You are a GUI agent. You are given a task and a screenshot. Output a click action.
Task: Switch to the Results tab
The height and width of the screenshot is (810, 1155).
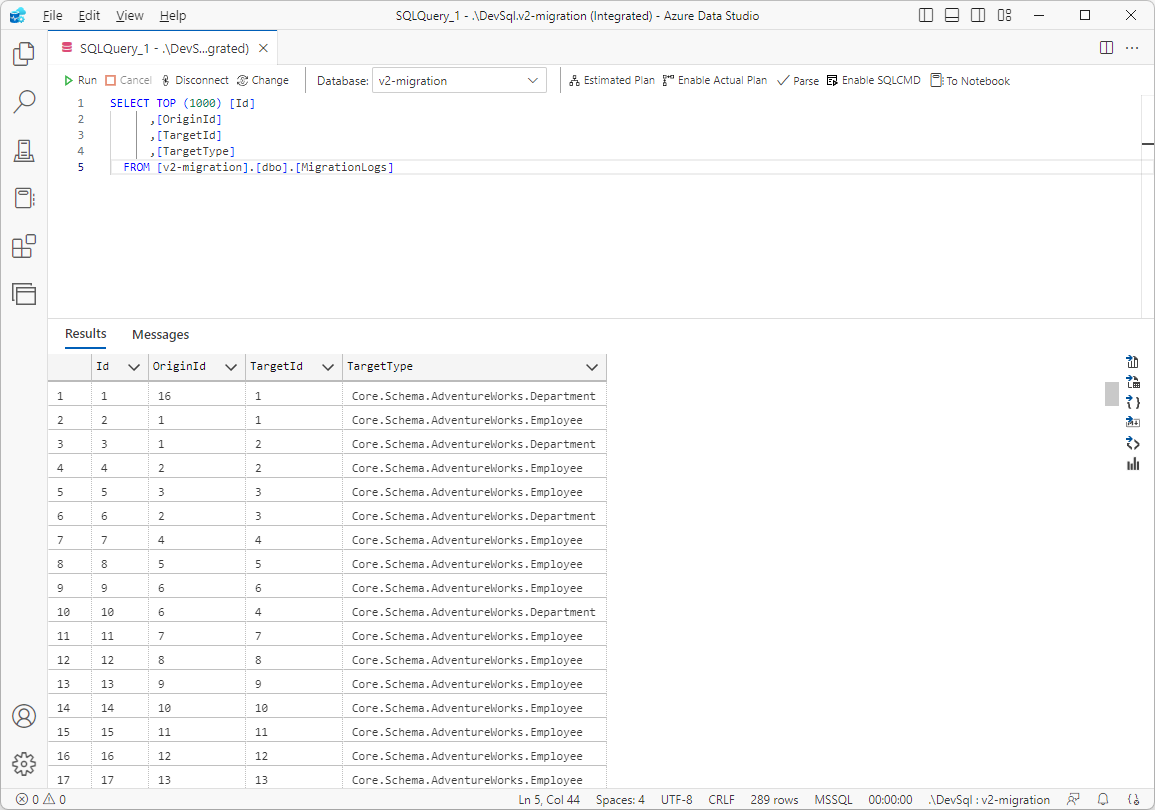[85, 334]
